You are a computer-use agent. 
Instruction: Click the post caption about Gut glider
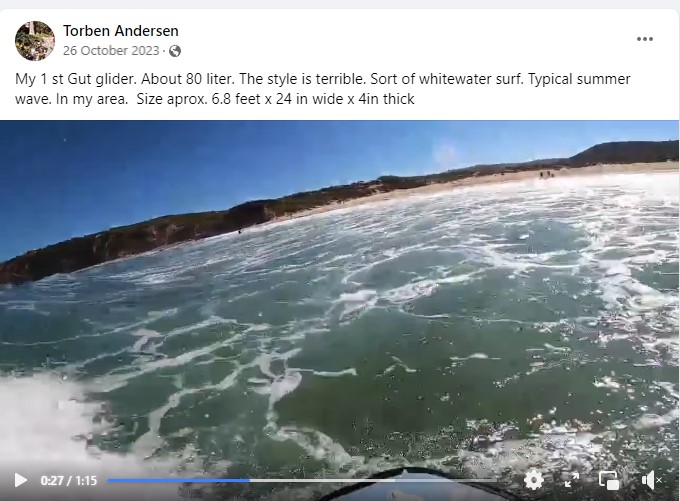tap(323, 89)
